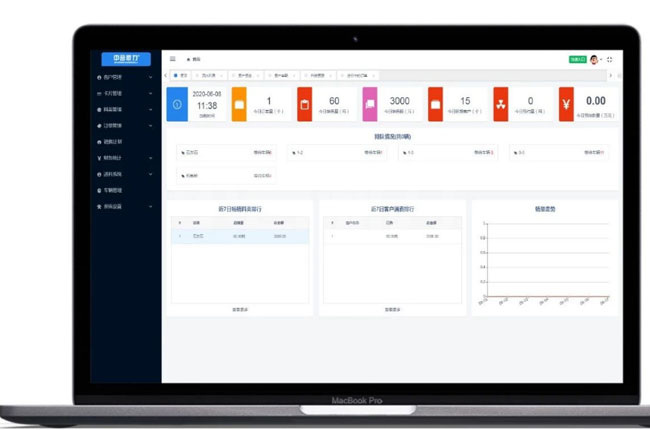
Task: Click the yen icon beside 0.00
Action: pos(566,104)
